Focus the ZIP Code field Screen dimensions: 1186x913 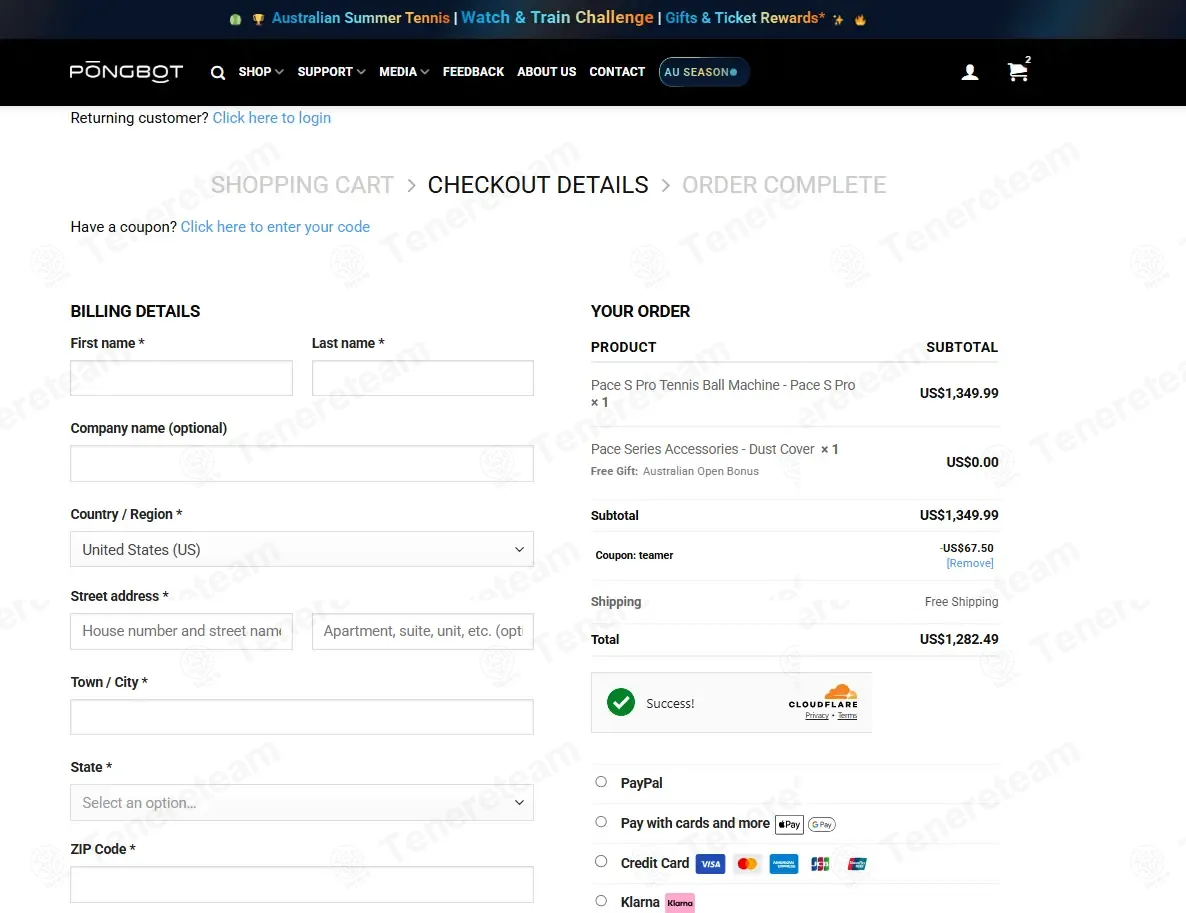pyautogui.click(x=302, y=884)
